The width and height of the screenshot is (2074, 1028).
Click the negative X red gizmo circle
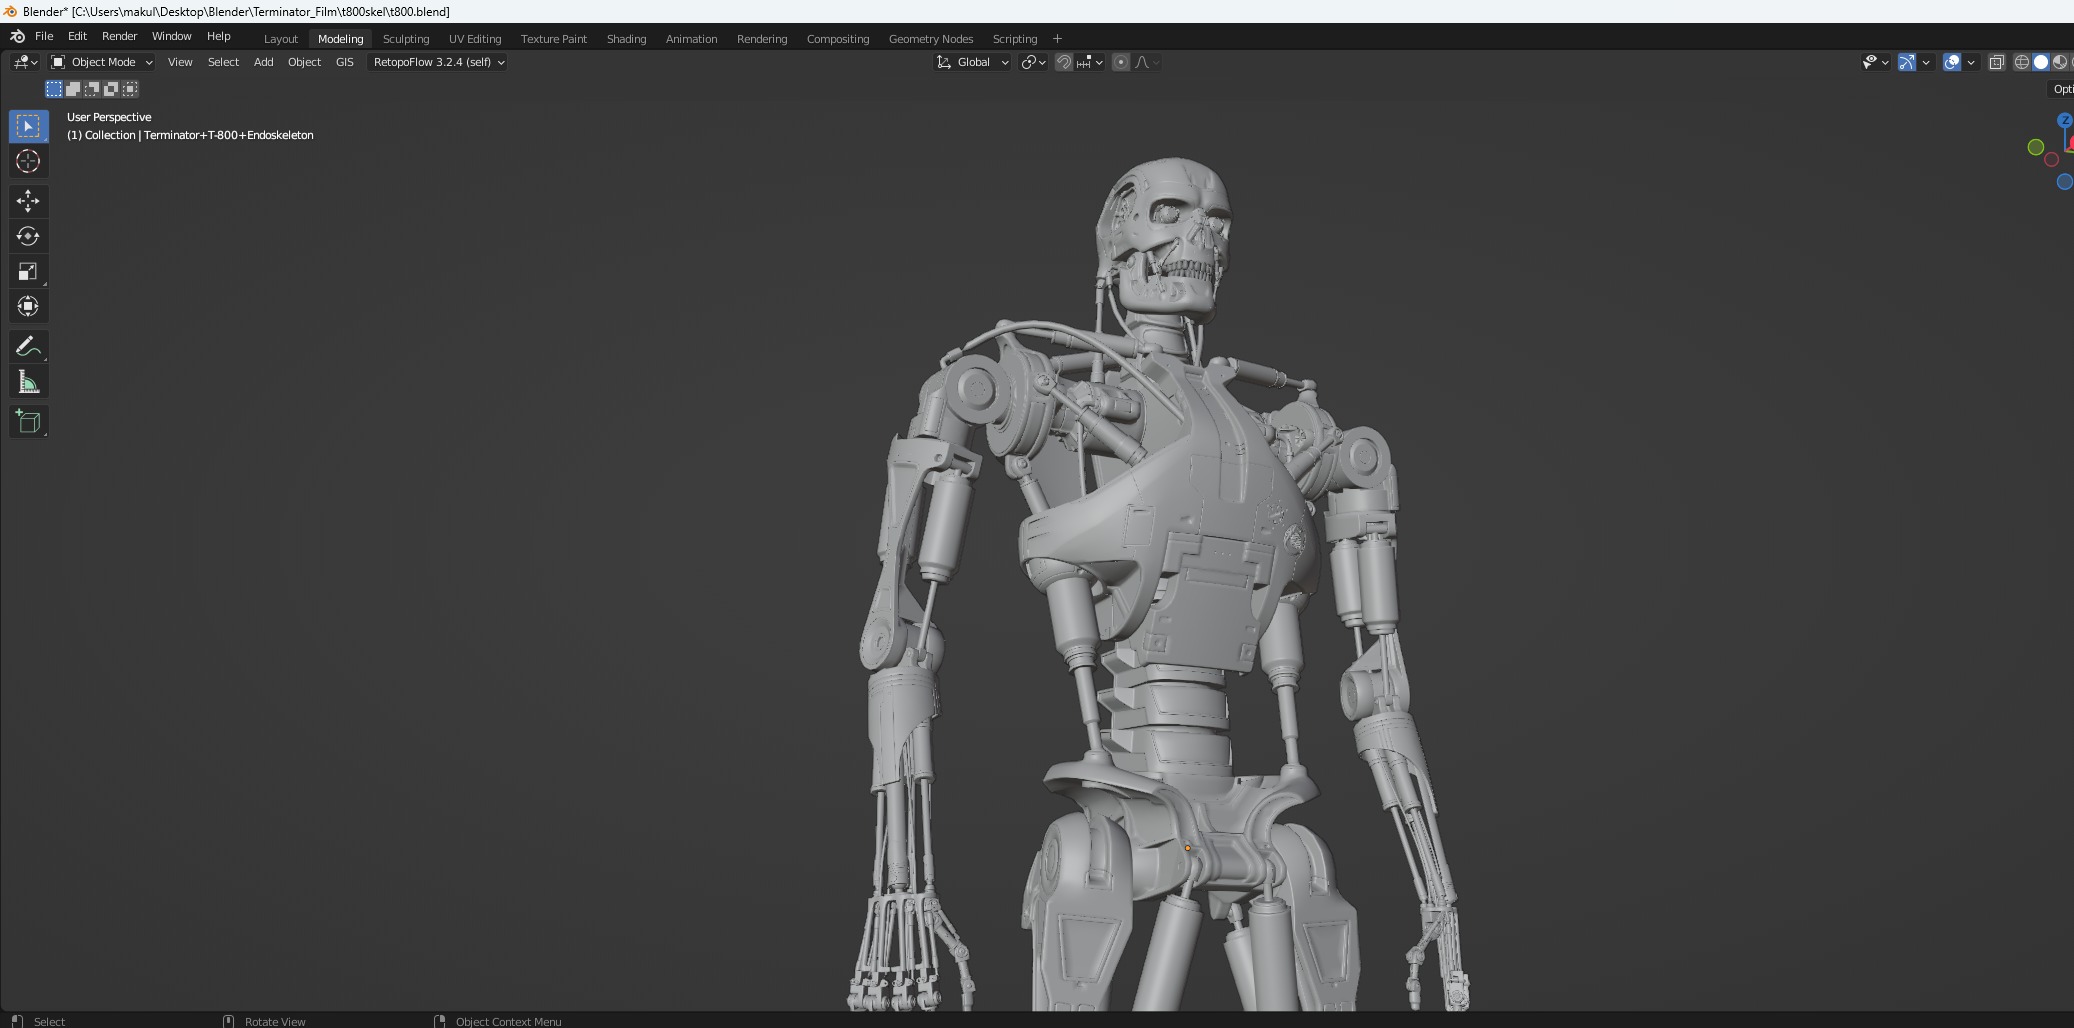tap(2051, 159)
